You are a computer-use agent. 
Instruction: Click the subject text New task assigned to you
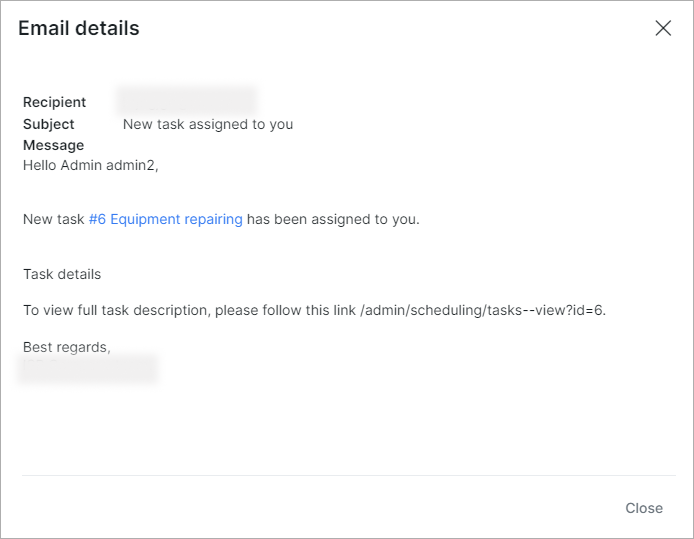pyautogui.click(x=208, y=124)
